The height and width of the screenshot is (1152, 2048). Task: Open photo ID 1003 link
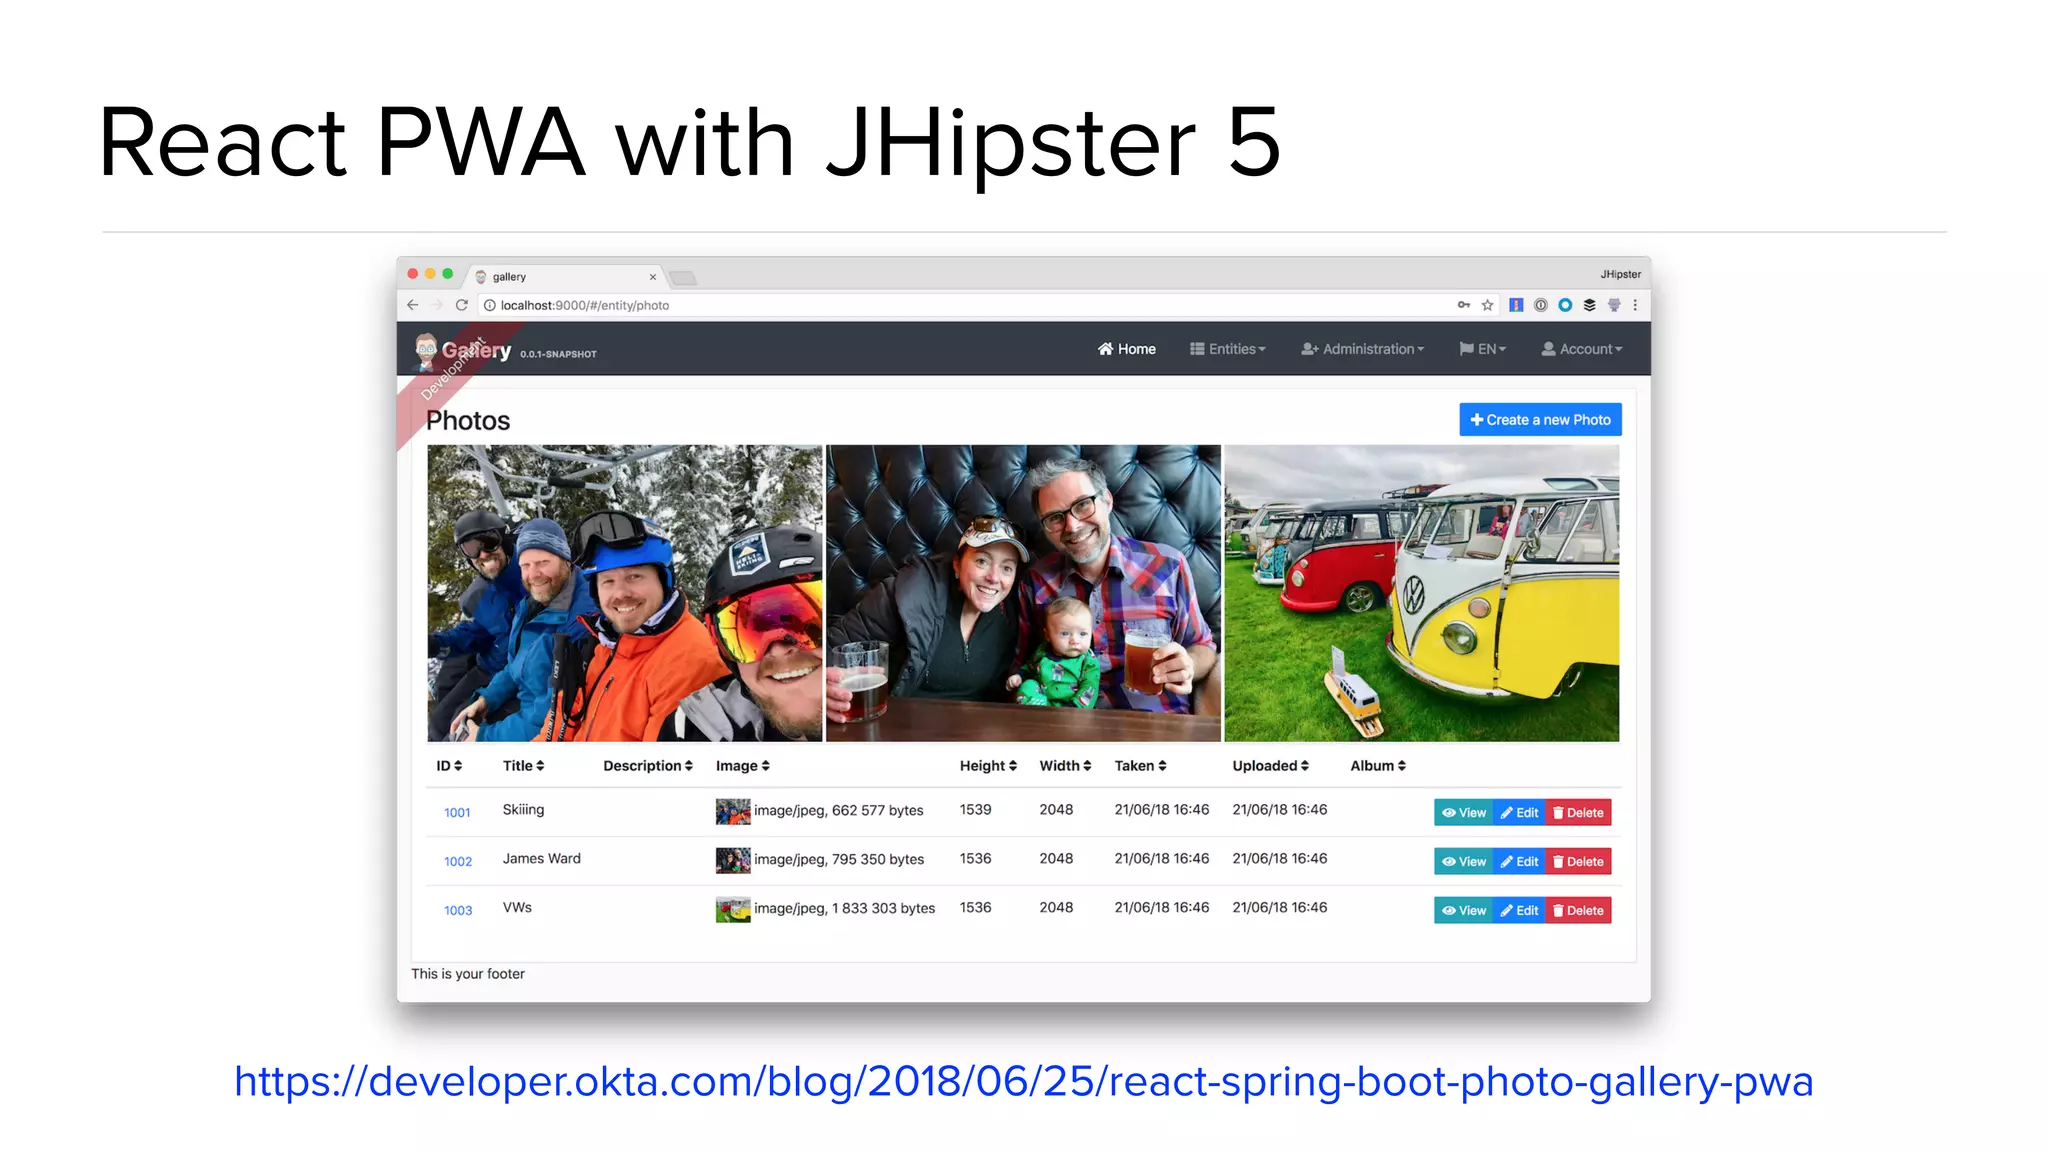coord(458,911)
